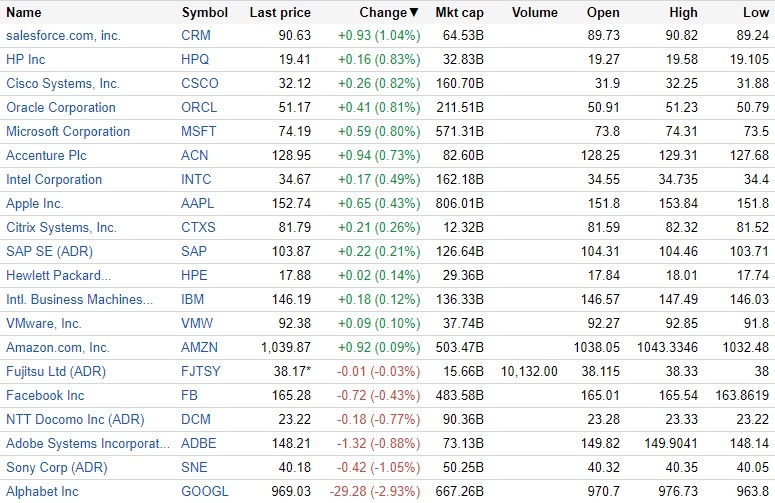775x503 pixels.
Task: Open Amazon.com, Inc. link
Action: tap(58, 348)
